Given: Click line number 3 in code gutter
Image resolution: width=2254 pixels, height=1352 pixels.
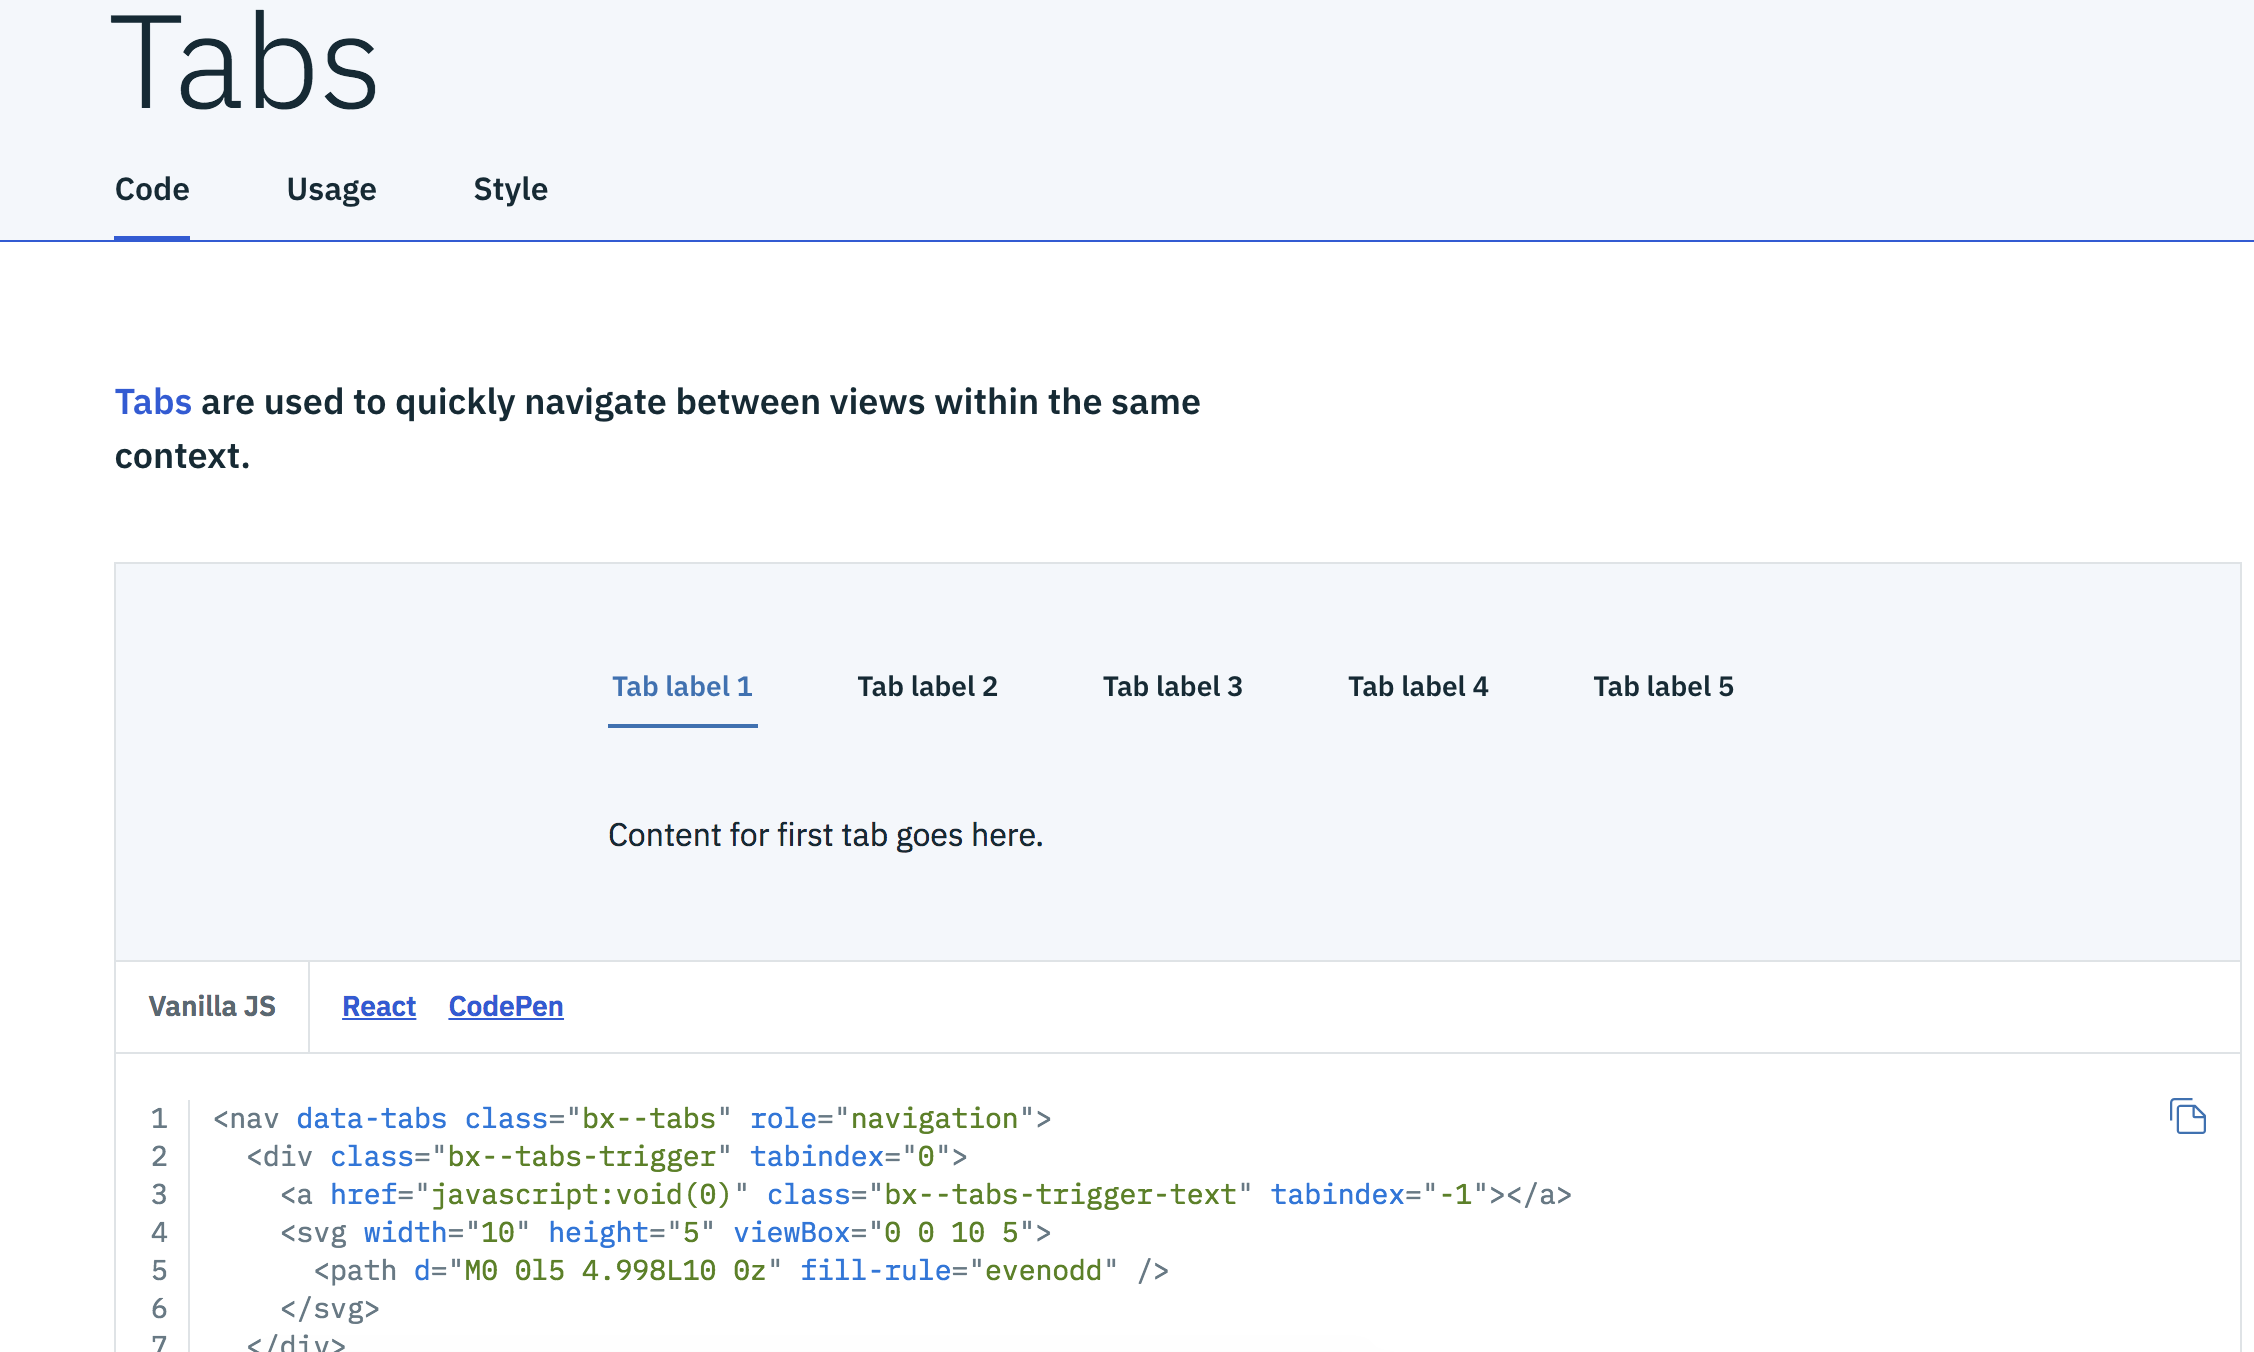Looking at the screenshot, I should click(x=159, y=1194).
